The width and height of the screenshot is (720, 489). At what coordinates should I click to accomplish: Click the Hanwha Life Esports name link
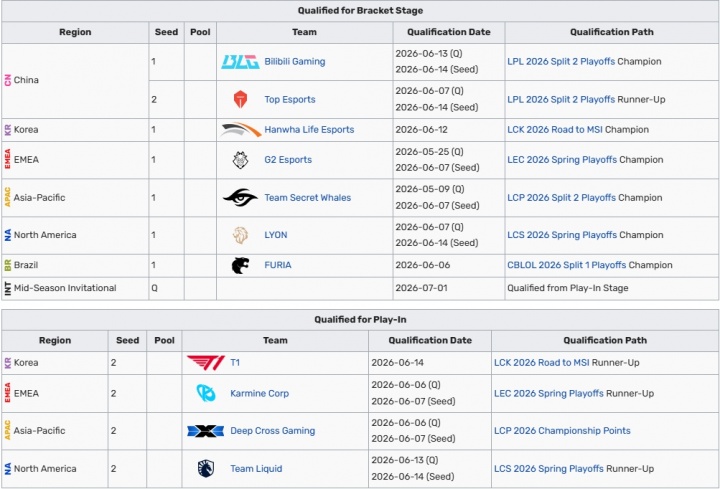pyautogui.click(x=309, y=129)
